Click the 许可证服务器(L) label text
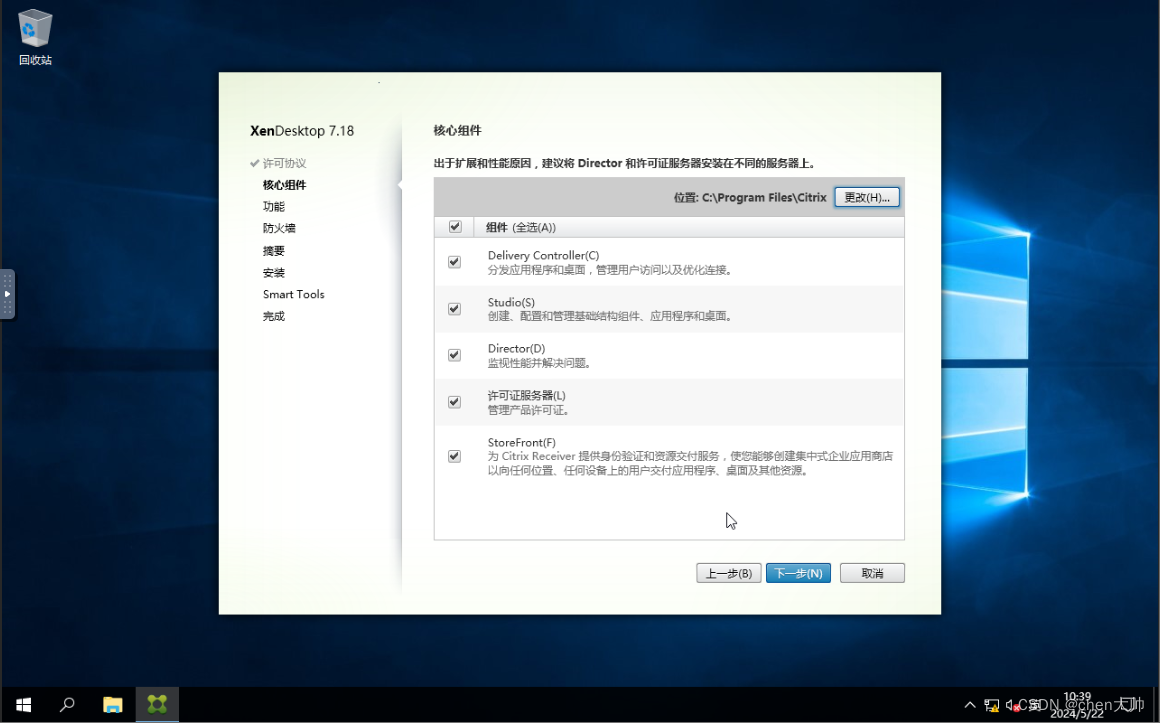 pyautogui.click(x=526, y=395)
